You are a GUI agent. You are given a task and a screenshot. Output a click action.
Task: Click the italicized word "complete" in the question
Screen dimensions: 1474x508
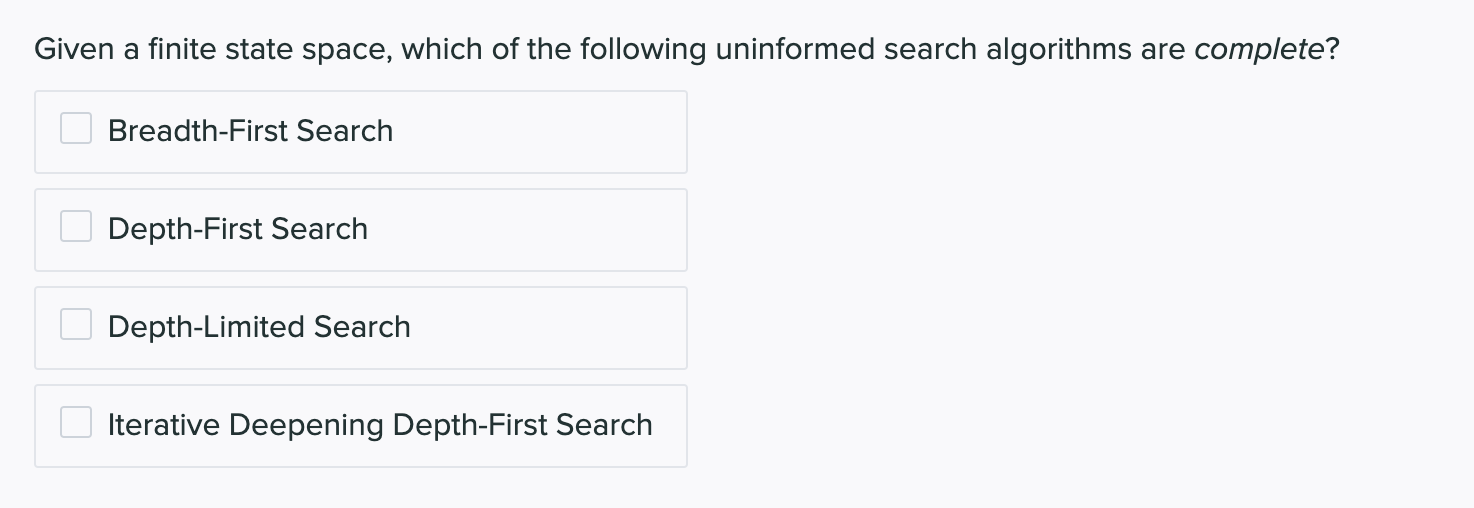[x=1259, y=50]
